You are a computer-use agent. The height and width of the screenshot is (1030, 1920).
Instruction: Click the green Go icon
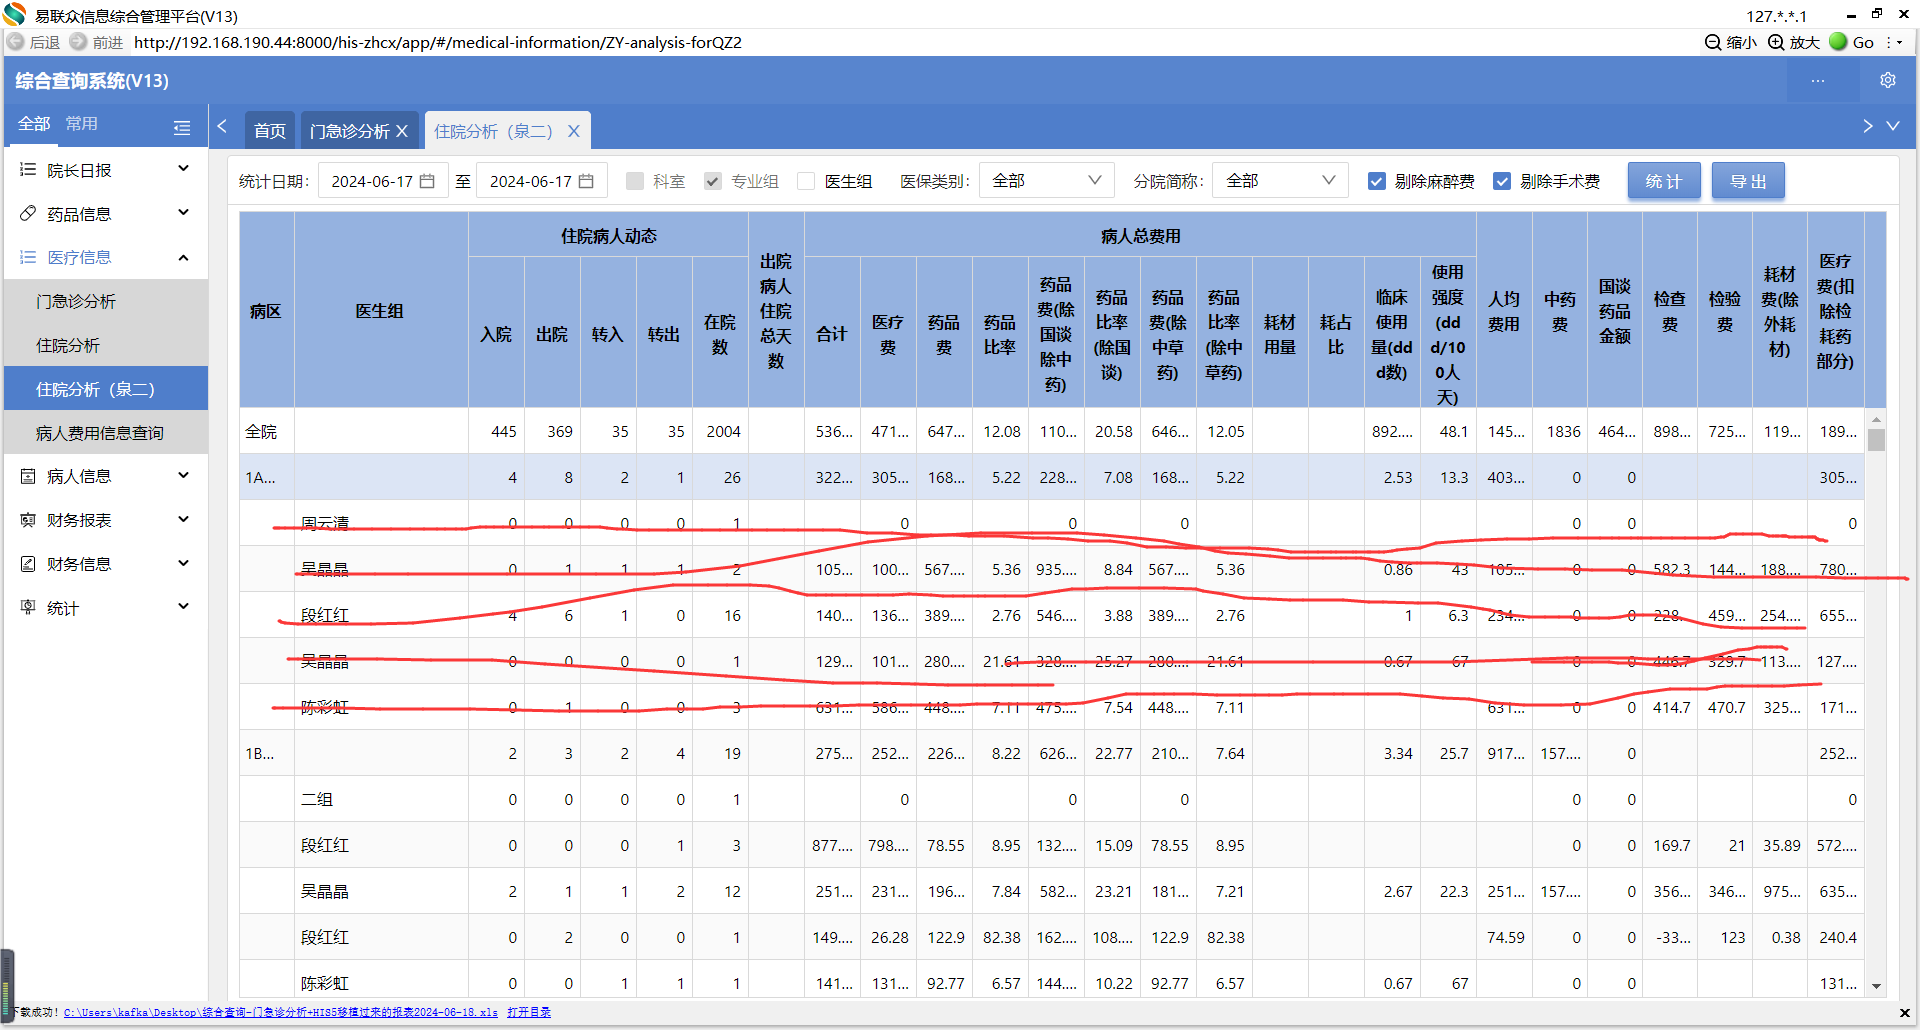[x=1838, y=41]
